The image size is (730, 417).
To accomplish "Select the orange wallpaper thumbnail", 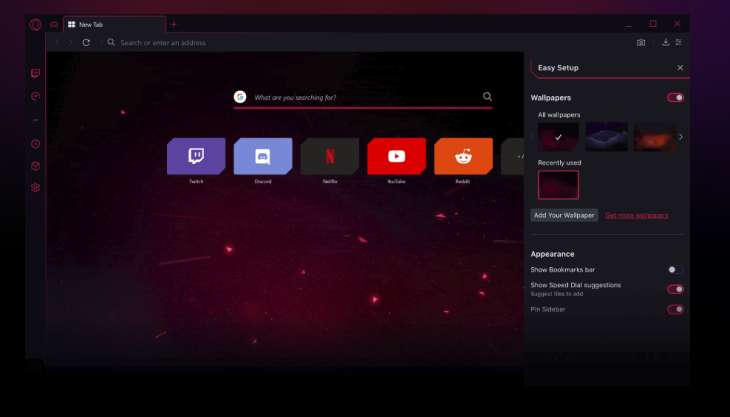I will pos(655,137).
